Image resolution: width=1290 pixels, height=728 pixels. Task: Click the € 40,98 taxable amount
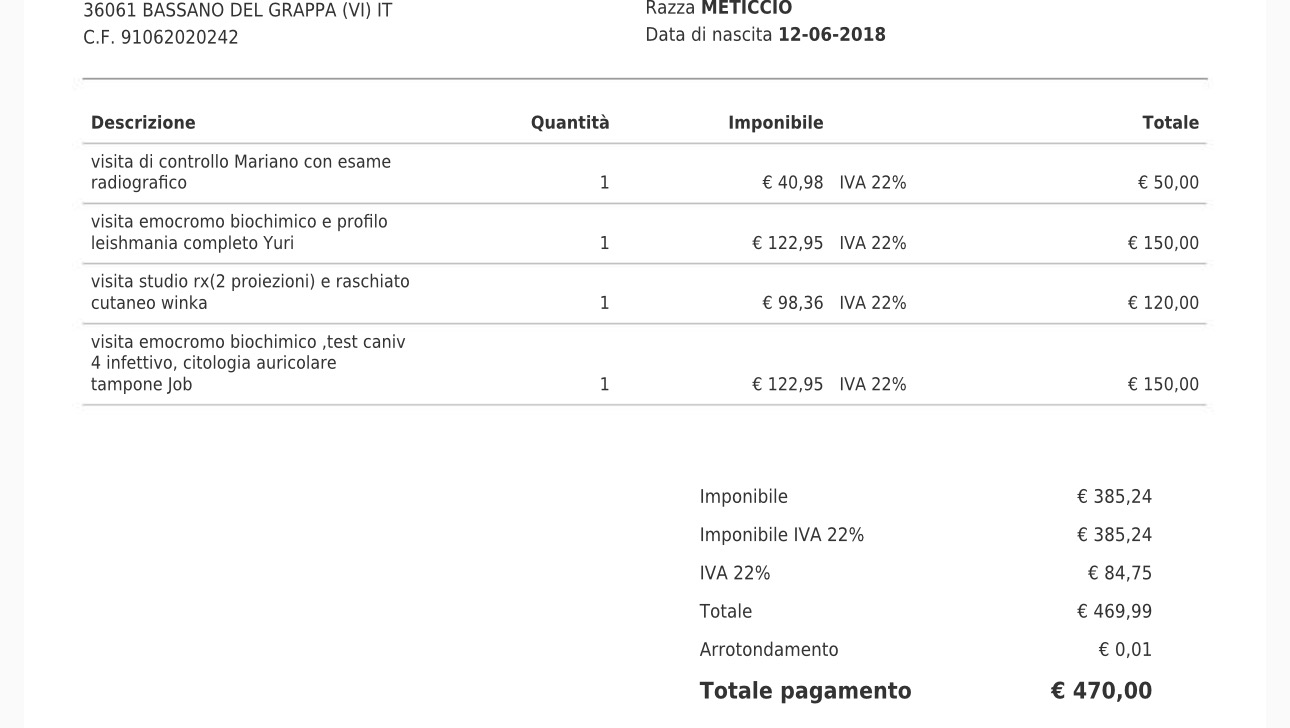pyautogui.click(x=793, y=183)
